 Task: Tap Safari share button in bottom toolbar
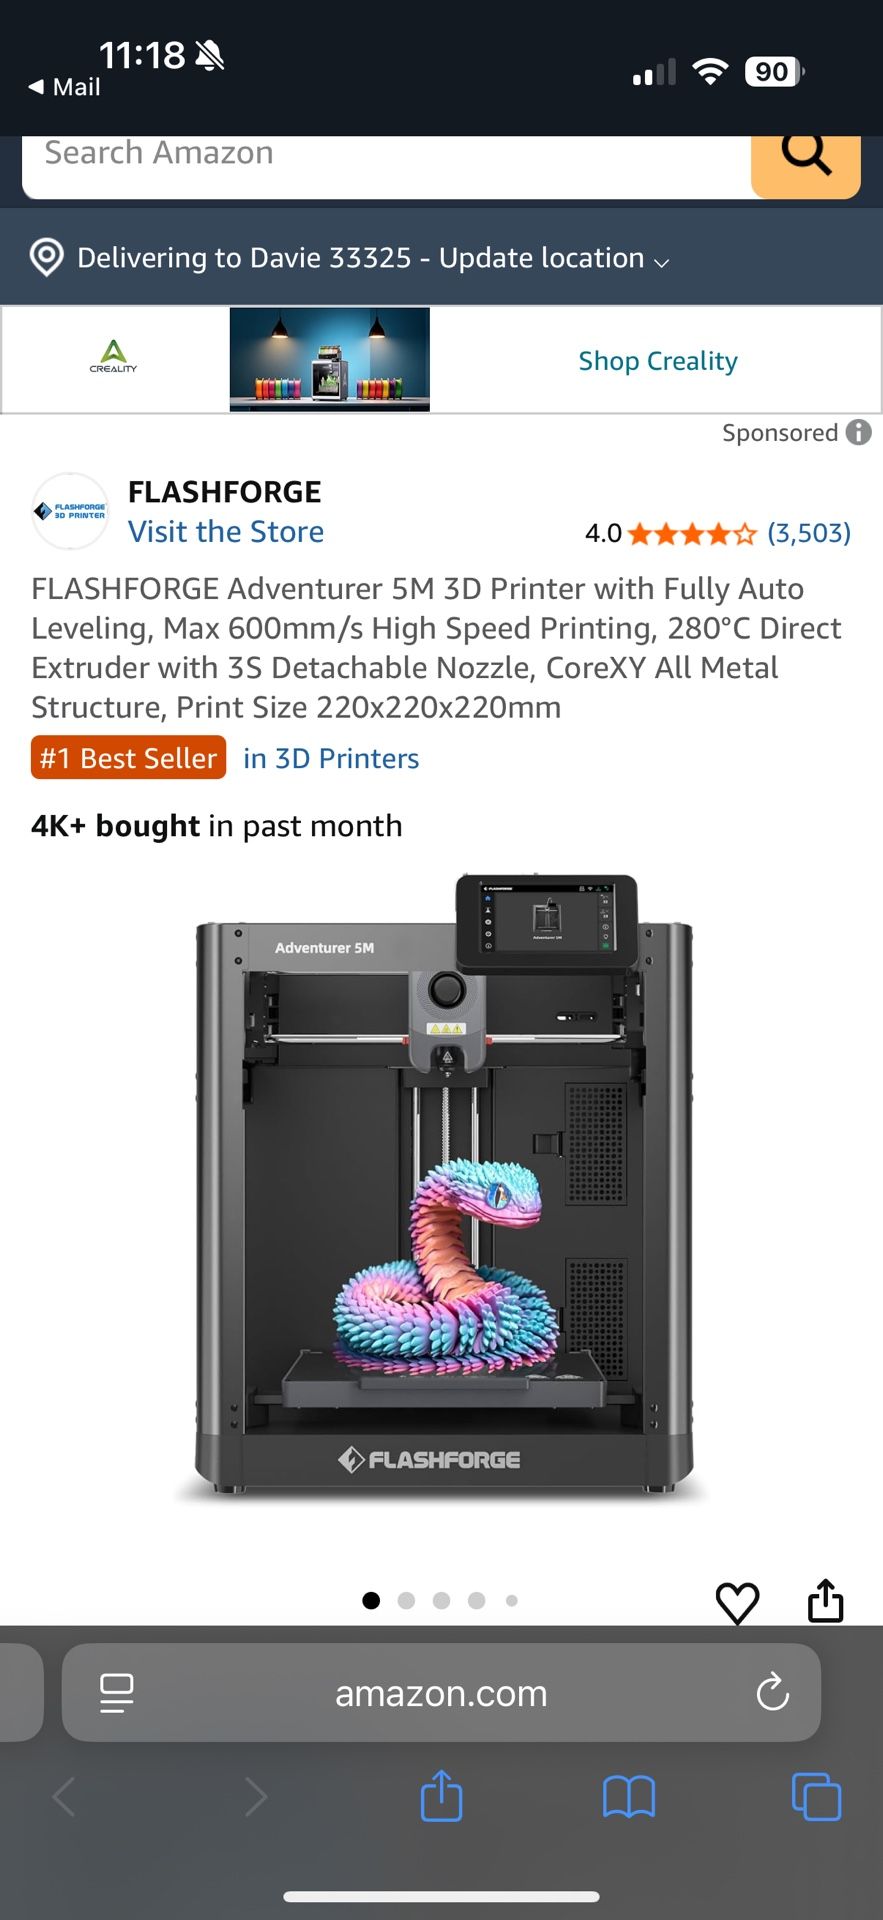[441, 1795]
